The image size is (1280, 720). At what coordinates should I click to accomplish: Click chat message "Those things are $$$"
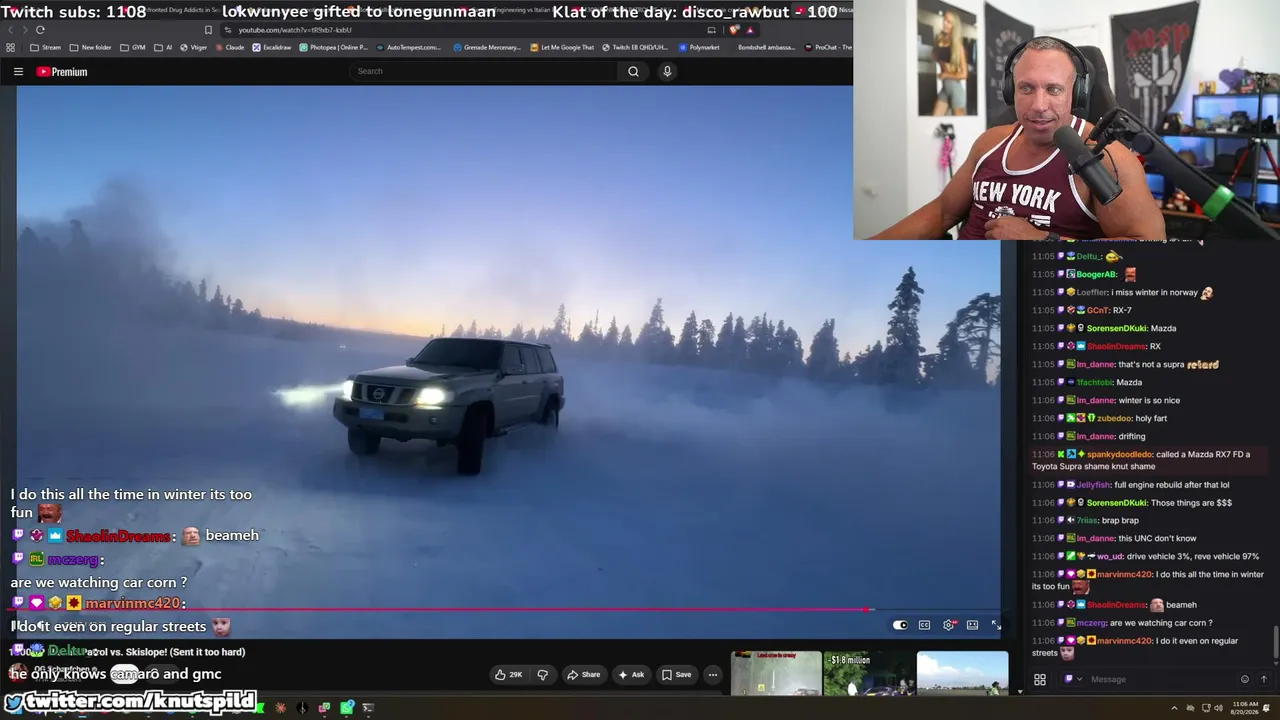(x=1191, y=502)
